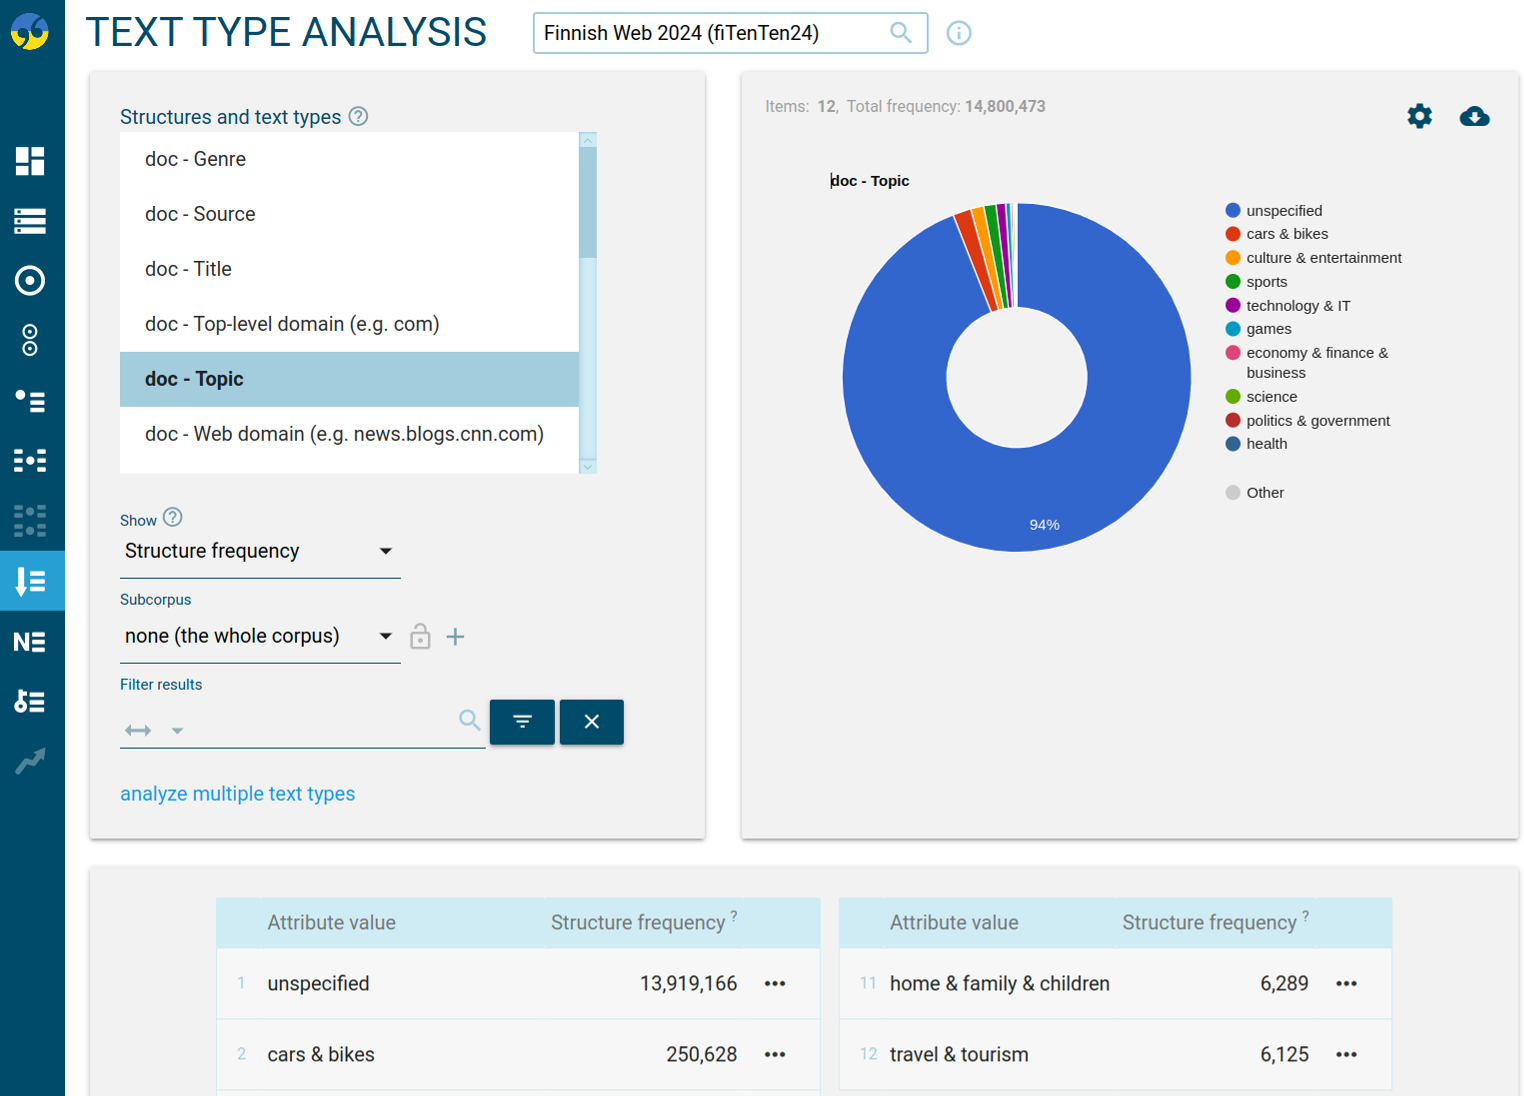Image resolution: width=1524 pixels, height=1096 pixels.
Task: Open the Dashboard from the sidebar
Action: (x=30, y=161)
